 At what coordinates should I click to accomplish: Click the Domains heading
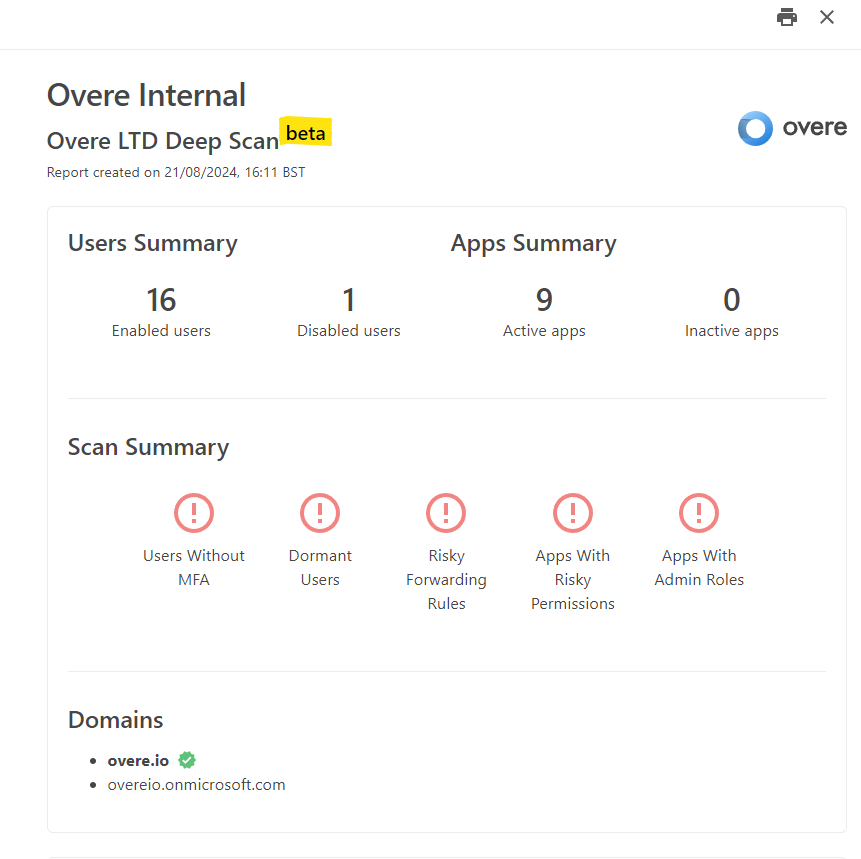point(115,720)
